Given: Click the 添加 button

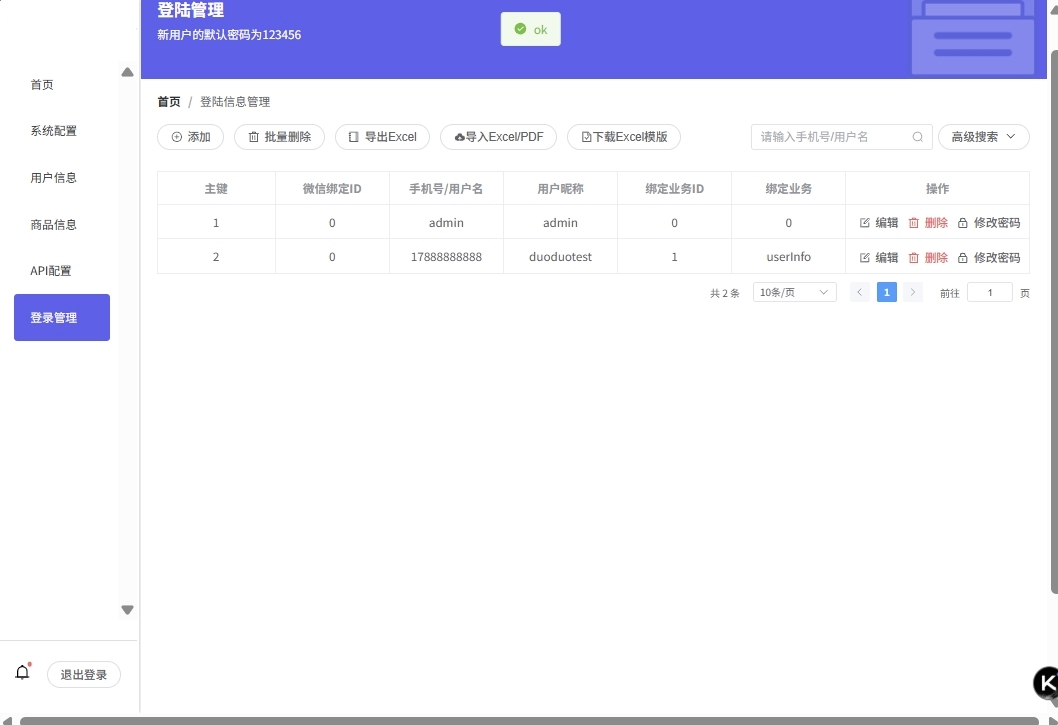Looking at the screenshot, I should pos(190,137).
